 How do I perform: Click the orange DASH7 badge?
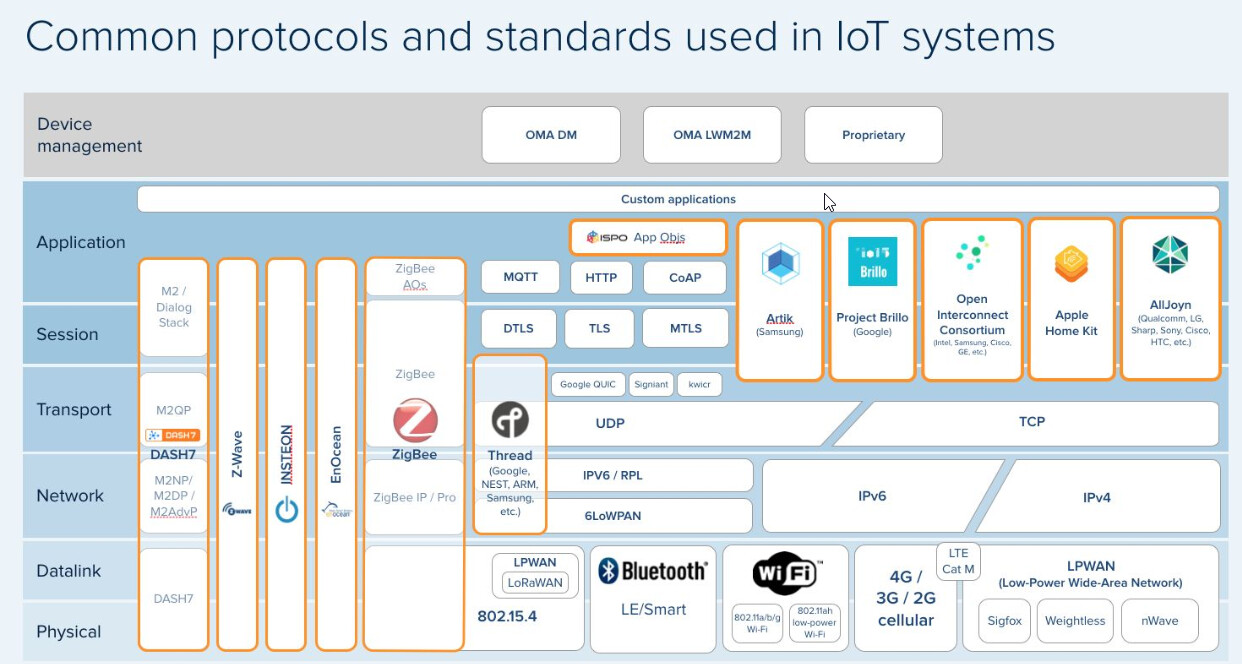(x=172, y=436)
